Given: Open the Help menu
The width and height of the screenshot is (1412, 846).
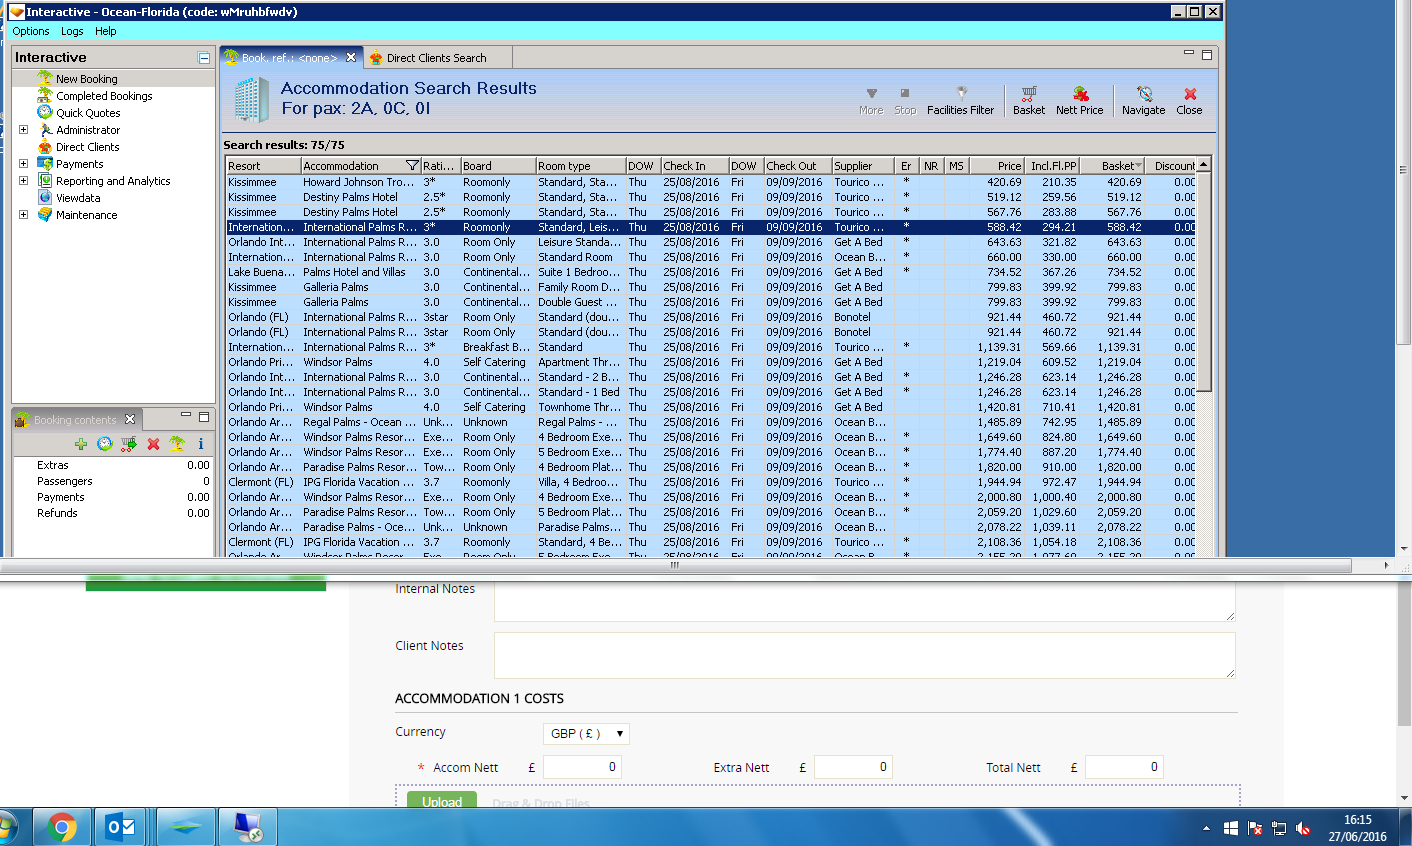Looking at the screenshot, I should click(106, 31).
